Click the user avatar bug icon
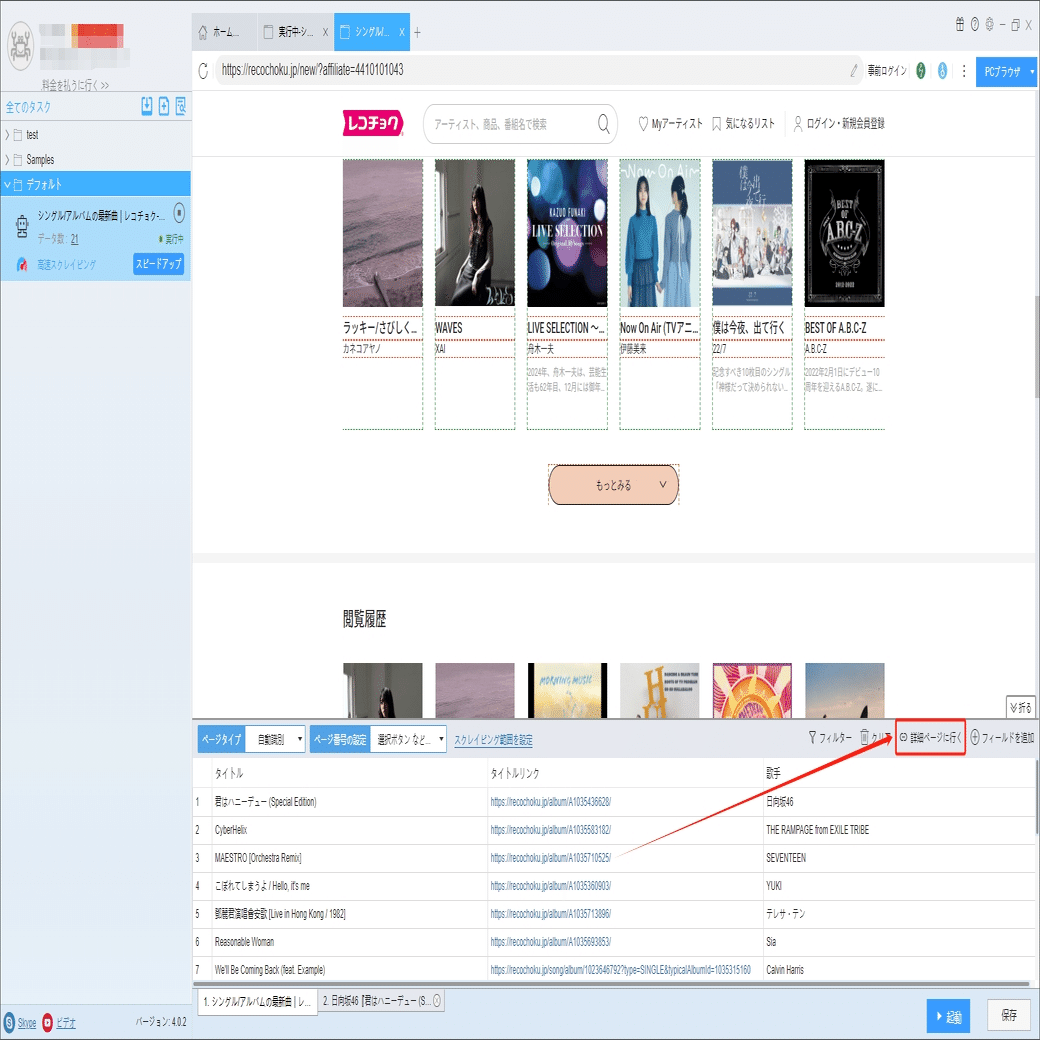 [x=20, y=46]
